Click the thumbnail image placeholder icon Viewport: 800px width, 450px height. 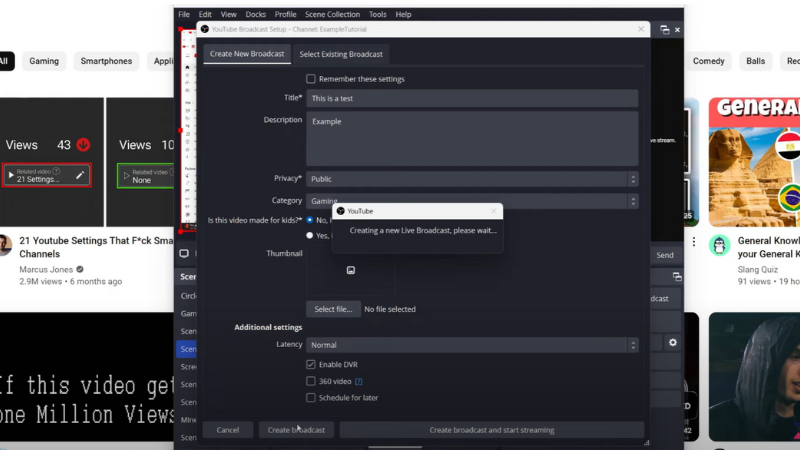point(351,270)
